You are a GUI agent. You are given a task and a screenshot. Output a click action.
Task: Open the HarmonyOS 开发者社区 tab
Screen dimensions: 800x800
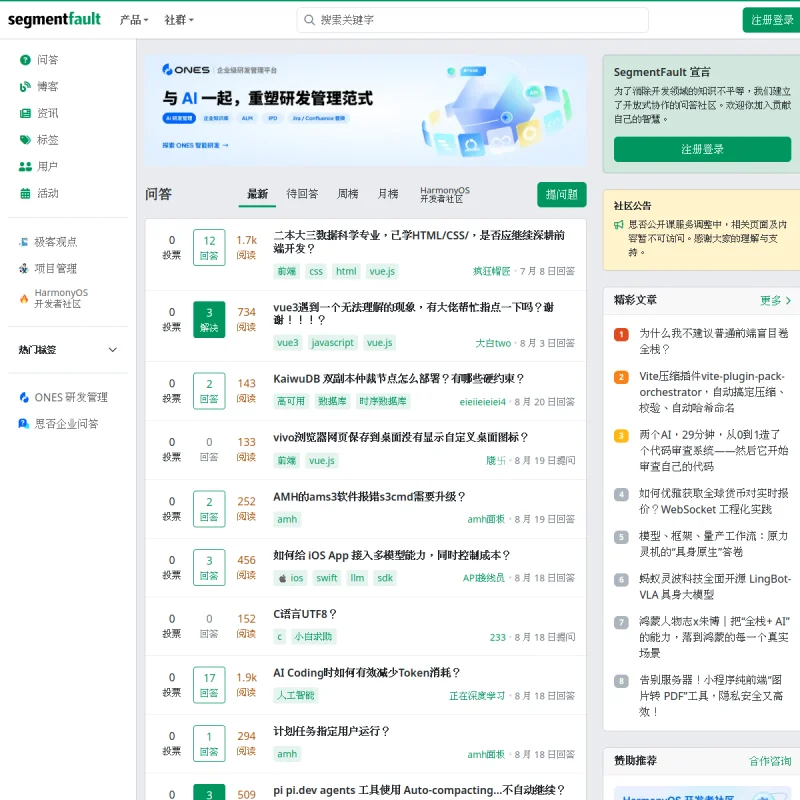(444, 194)
